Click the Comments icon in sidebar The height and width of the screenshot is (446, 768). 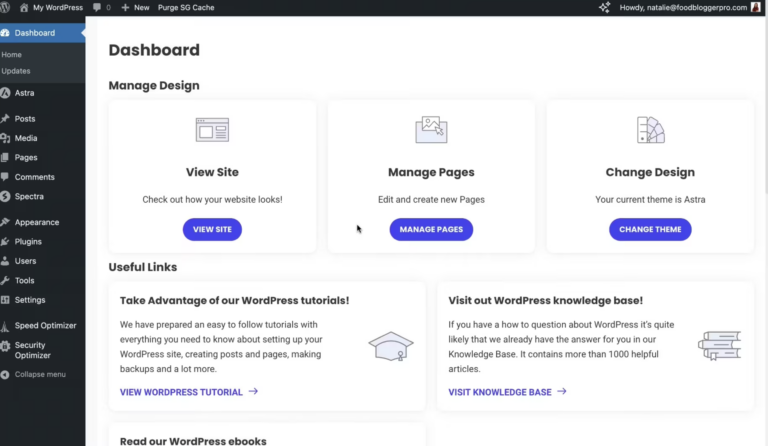pos(5,177)
